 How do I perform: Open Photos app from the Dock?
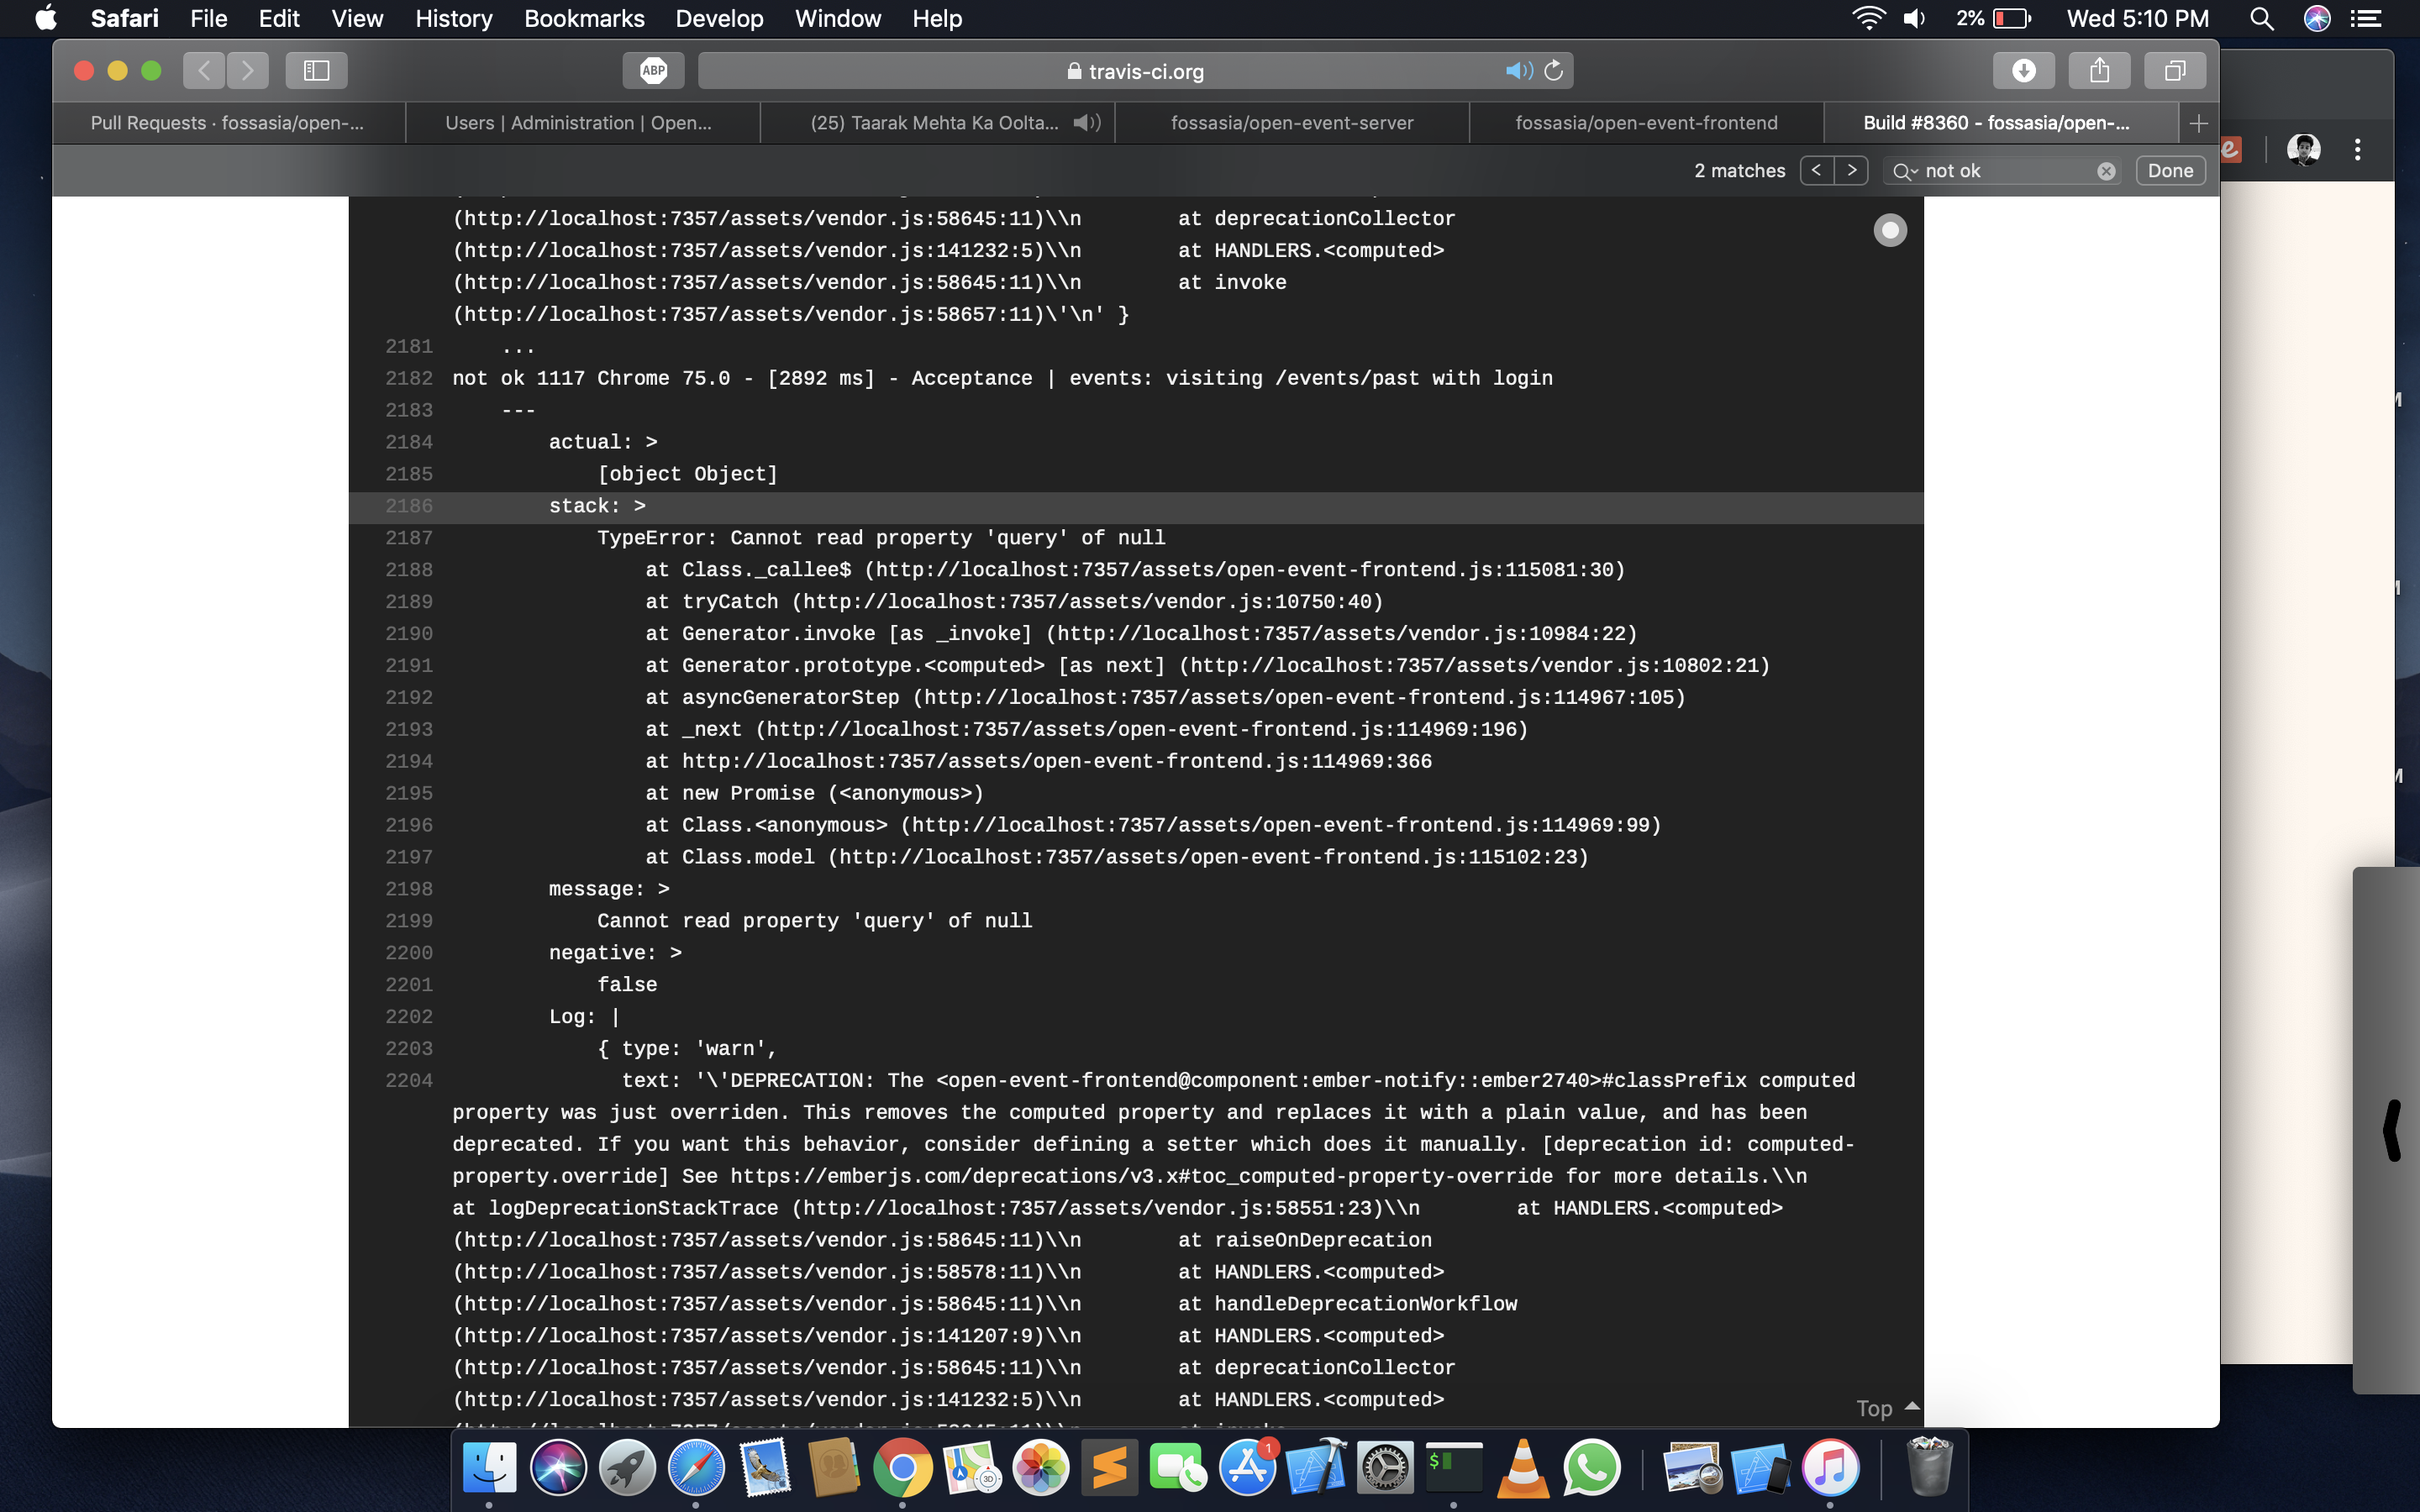pyautogui.click(x=1040, y=1467)
